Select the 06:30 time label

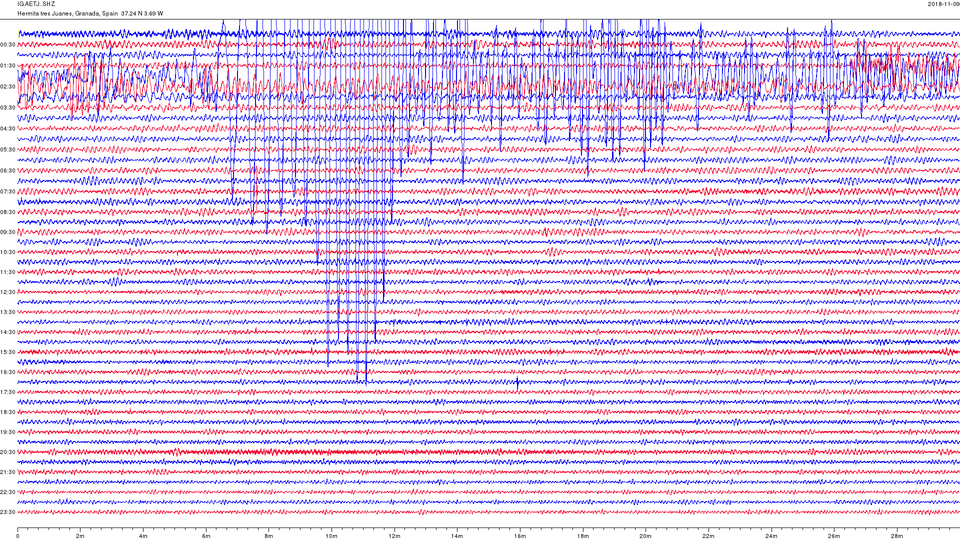(8, 170)
